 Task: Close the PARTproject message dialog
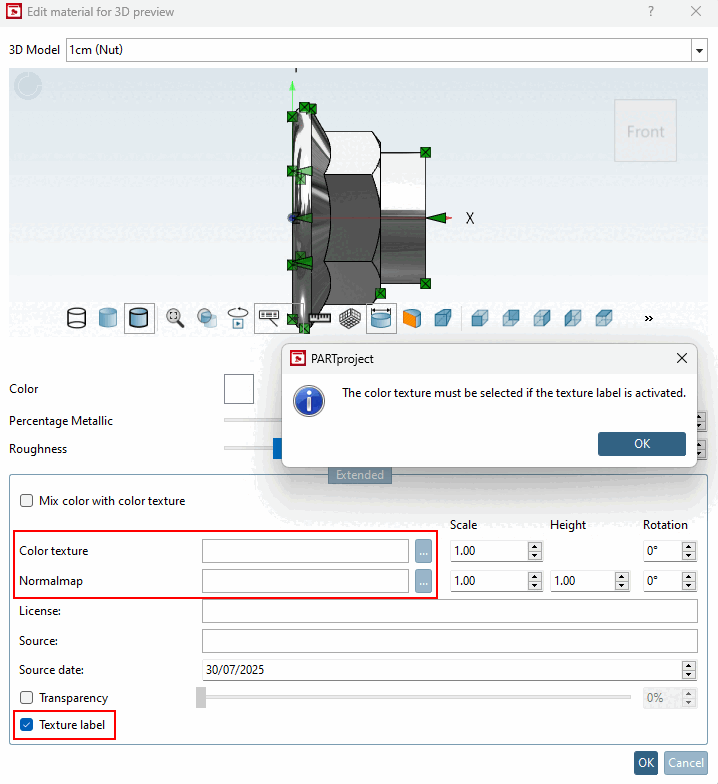[682, 358]
